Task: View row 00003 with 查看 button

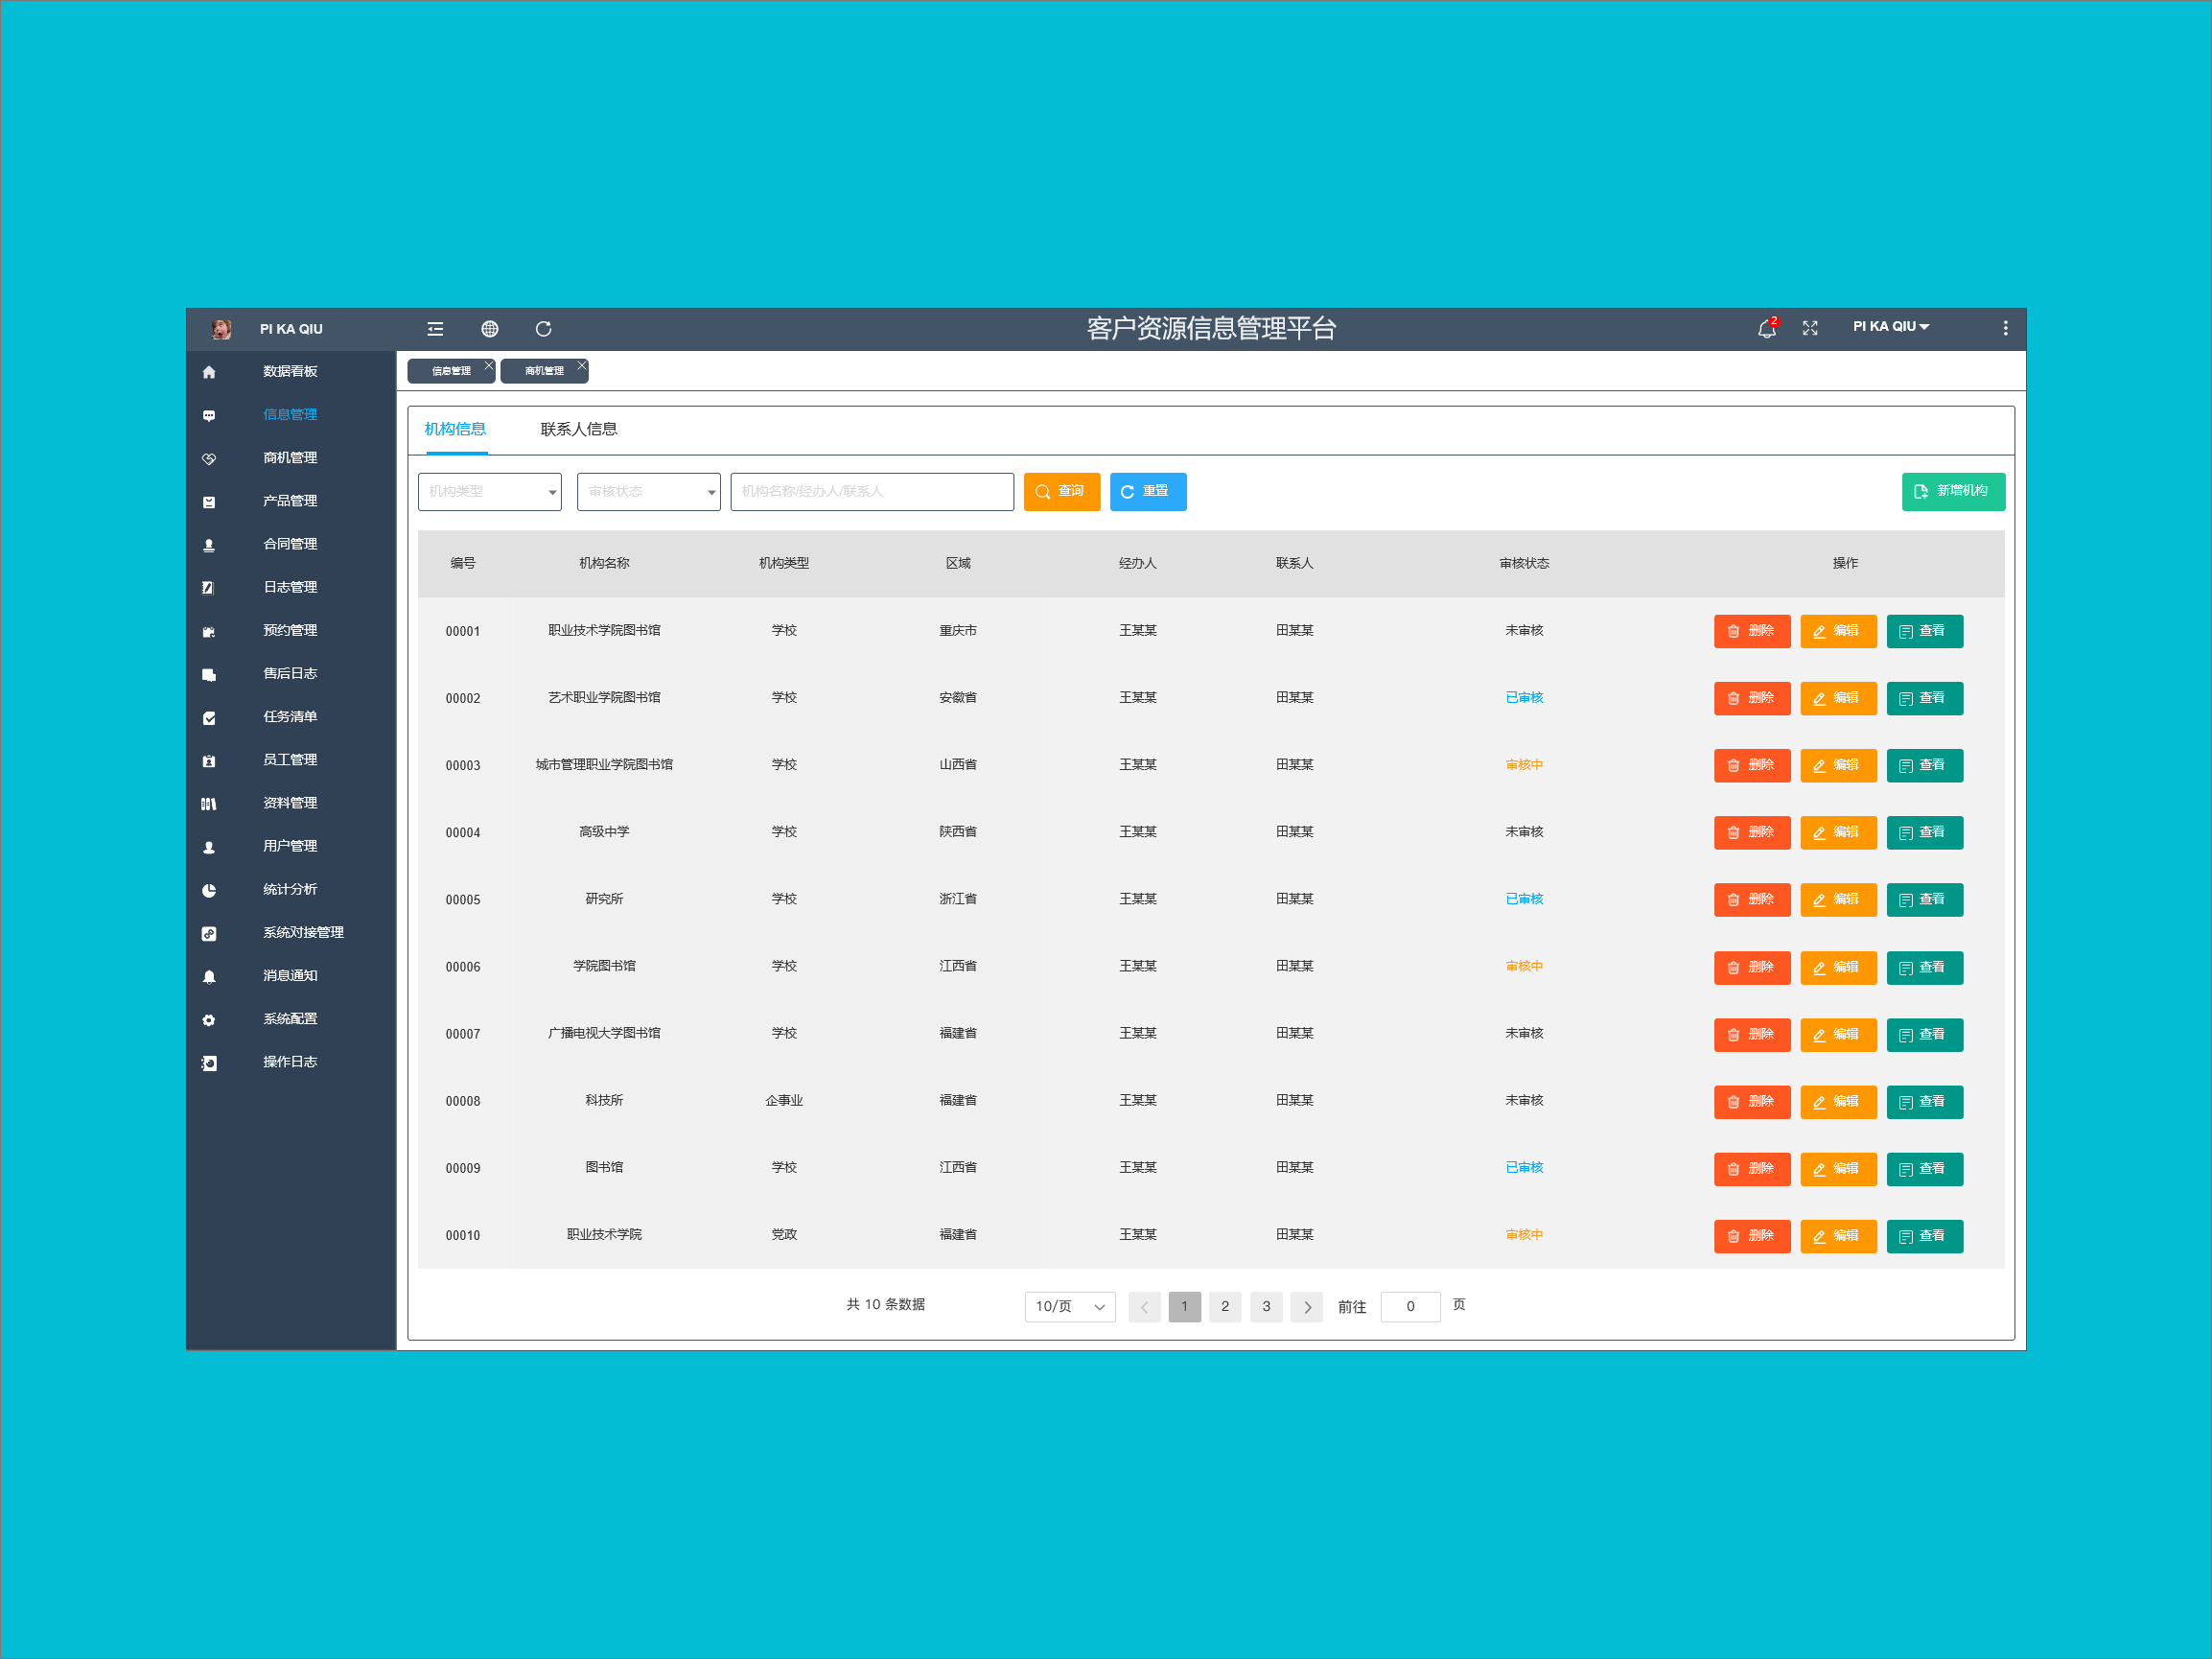Action: (1924, 765)
